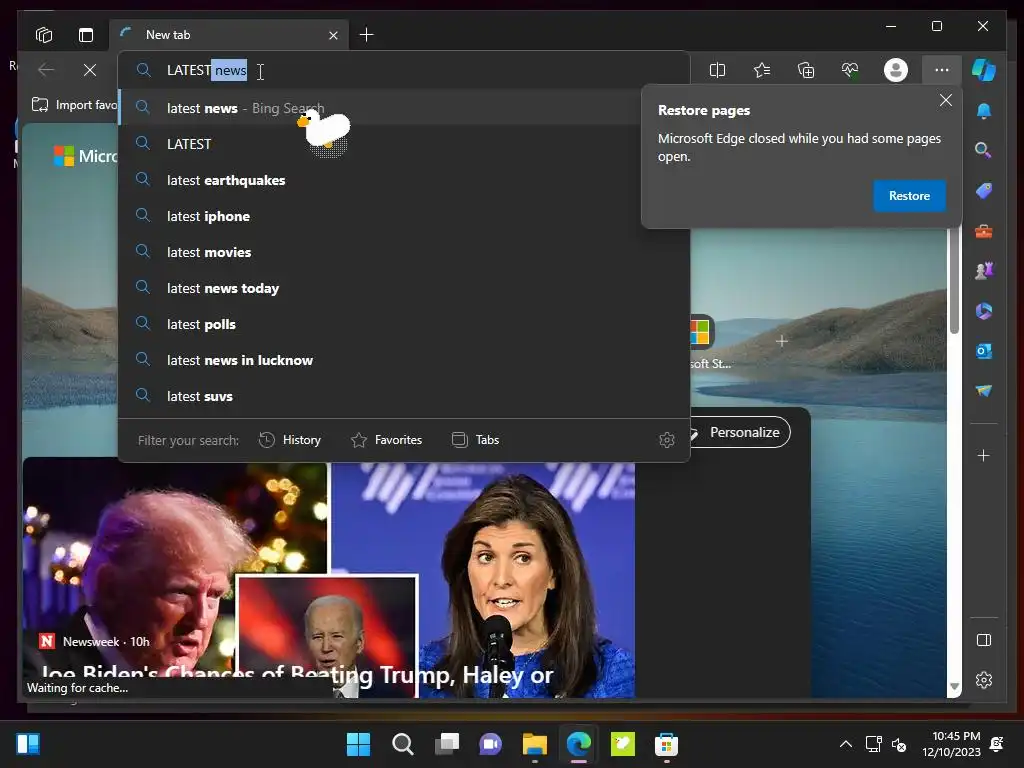Screen dimensions: 1024x768
Task: Click the page scroll-down arrow
Action: click(x=954, y=686)
